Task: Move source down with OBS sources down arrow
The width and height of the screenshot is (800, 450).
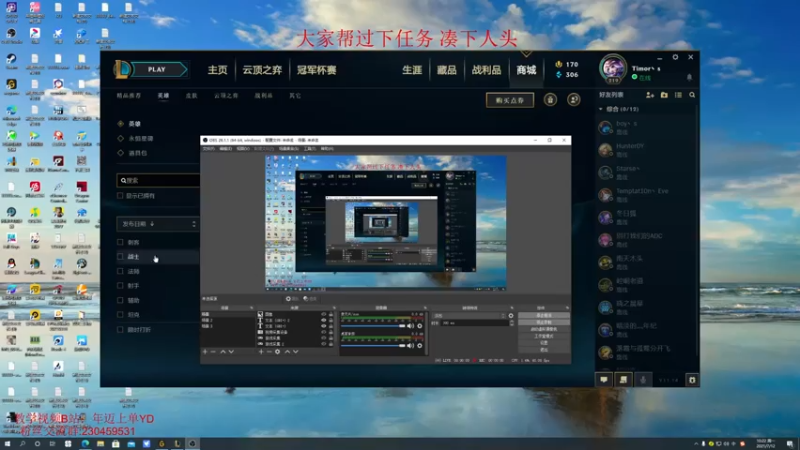Action: click(x=295, y=352)
